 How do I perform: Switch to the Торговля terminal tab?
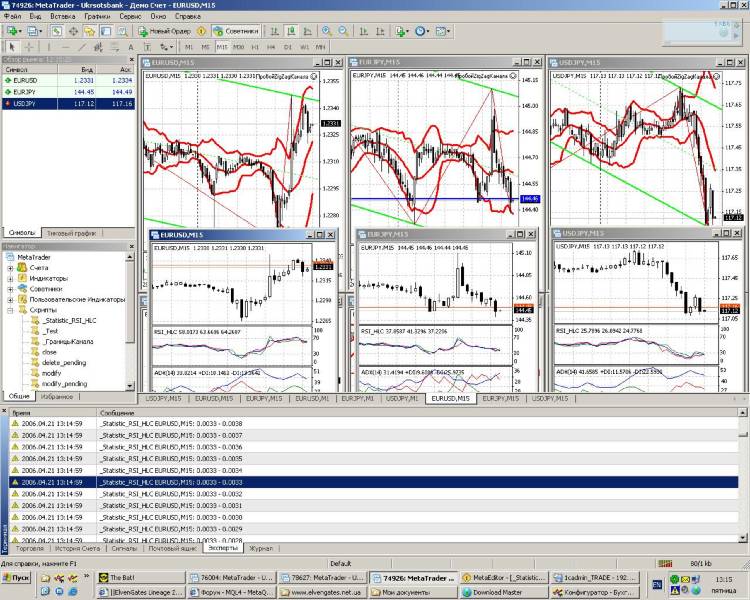point(30,548)
